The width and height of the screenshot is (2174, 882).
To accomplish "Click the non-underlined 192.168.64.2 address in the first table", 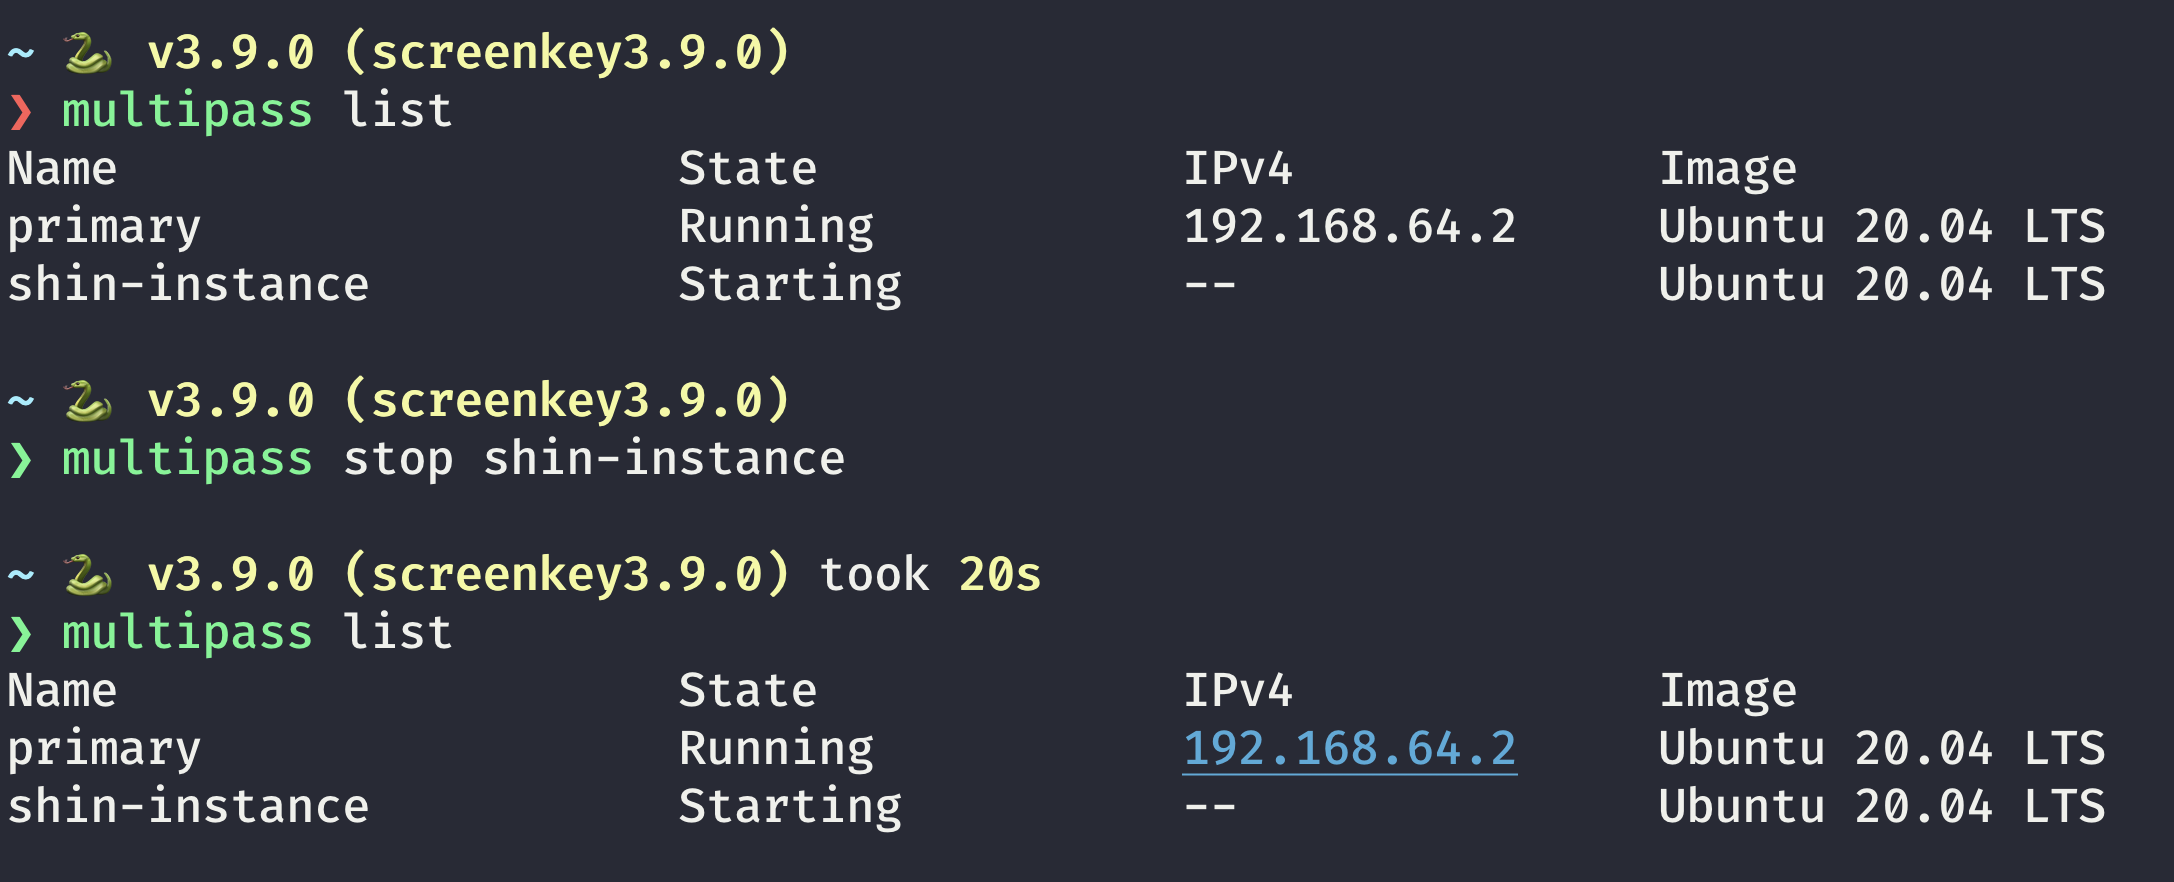I will (x=1350, y=226).
